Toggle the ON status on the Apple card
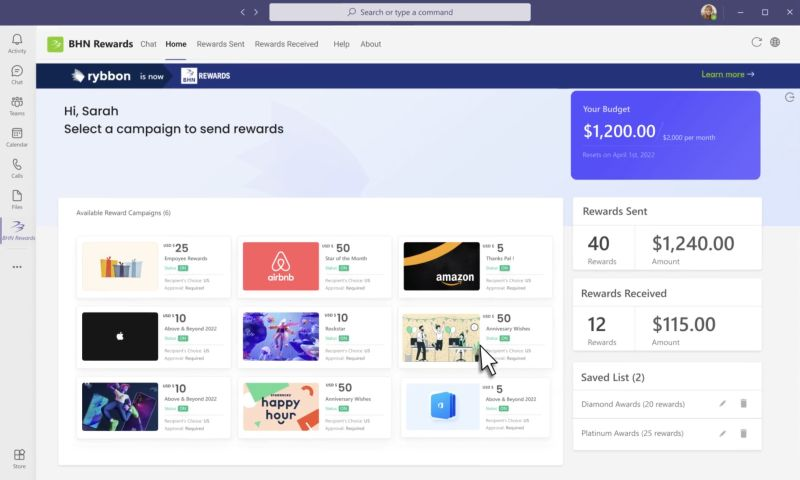Screen dimensions: 800x480 pyautogui.click(x=183, y=338)
